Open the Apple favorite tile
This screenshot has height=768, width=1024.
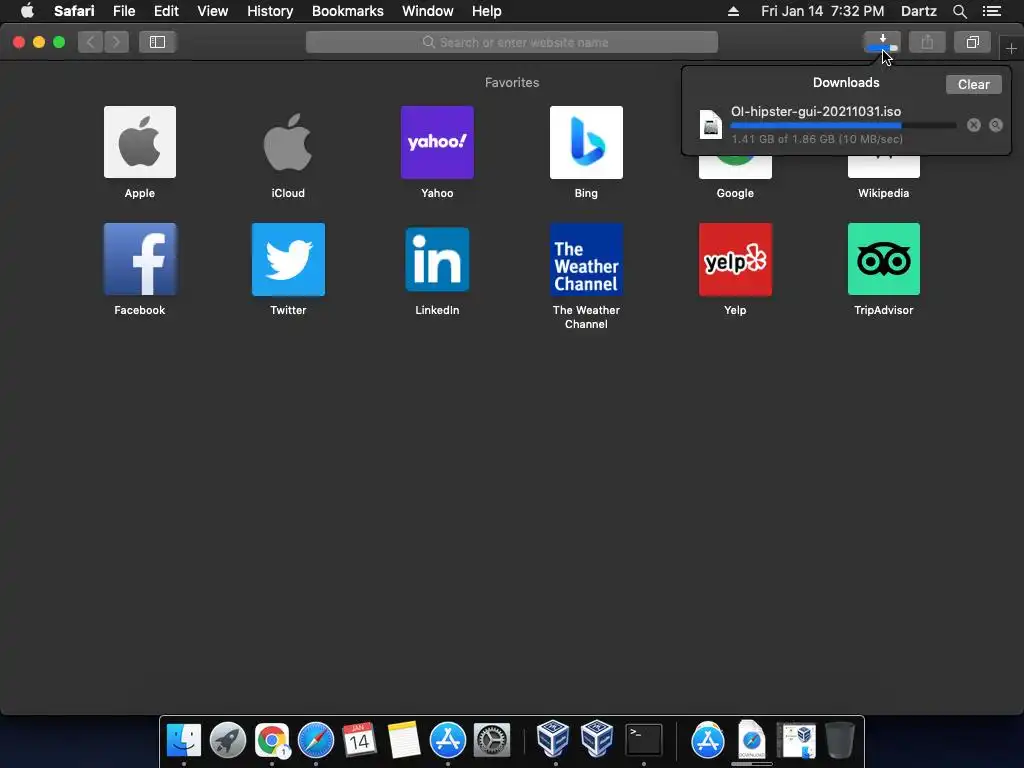point(140,142)
